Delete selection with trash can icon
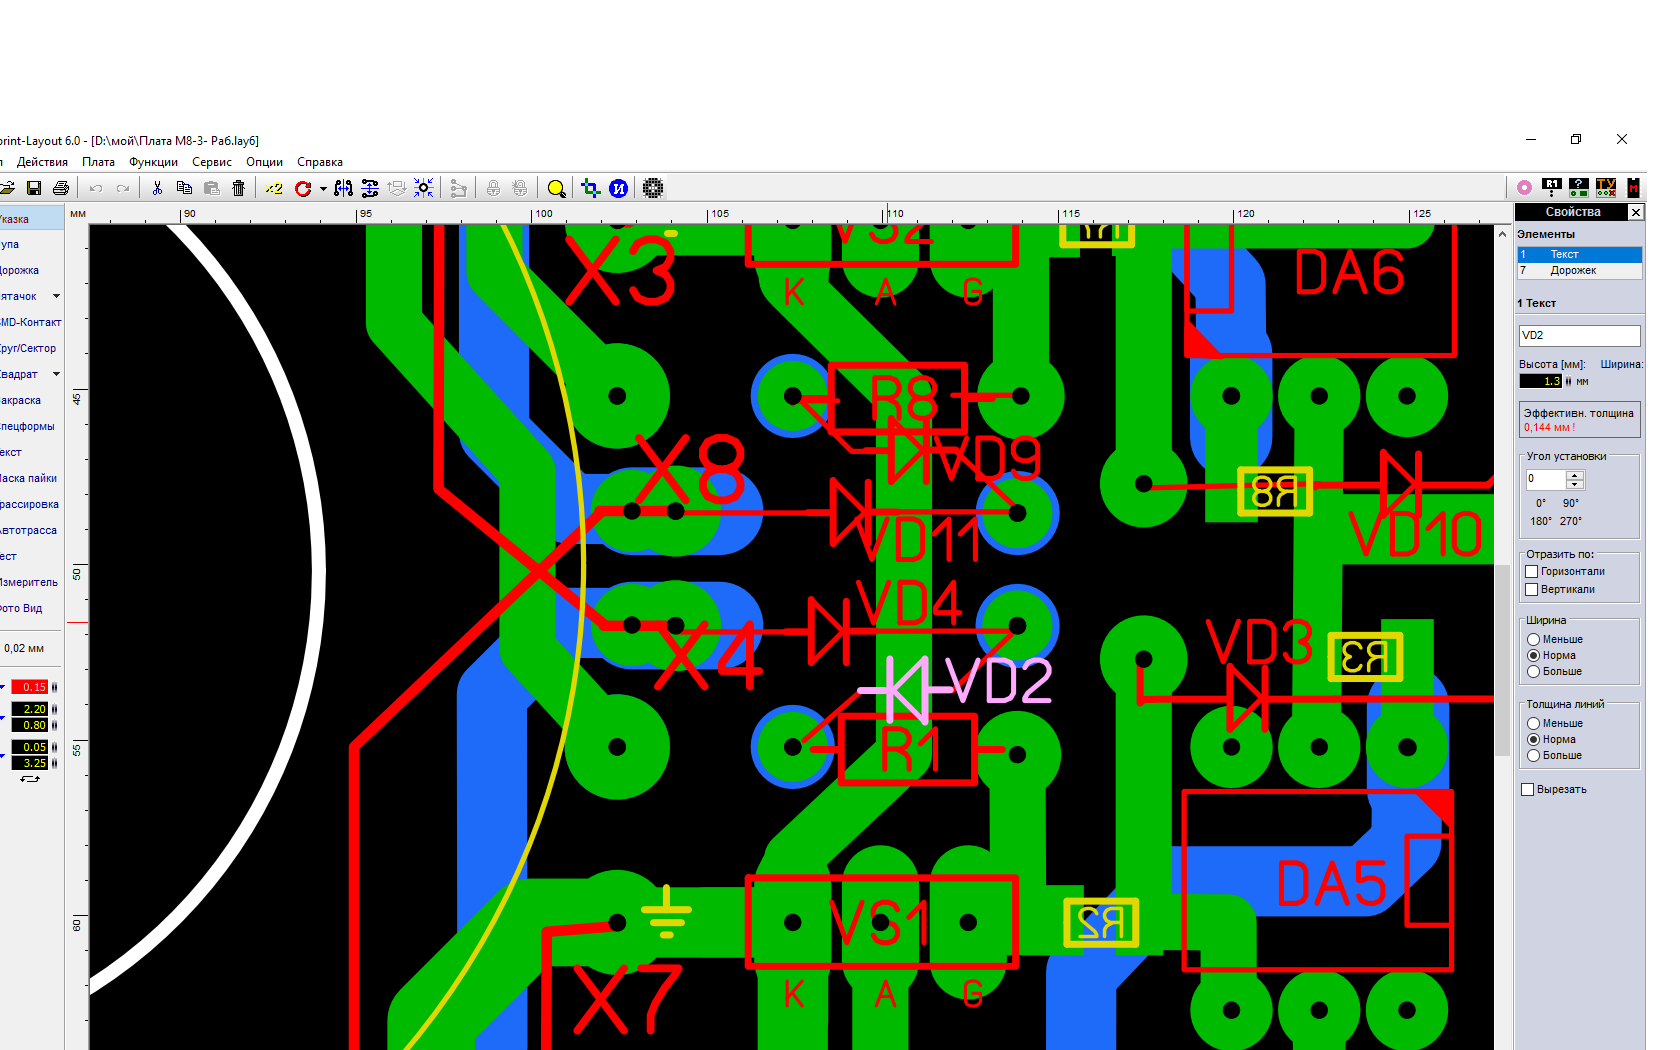The image size is (1680, 1050). [x=238, y=188]
